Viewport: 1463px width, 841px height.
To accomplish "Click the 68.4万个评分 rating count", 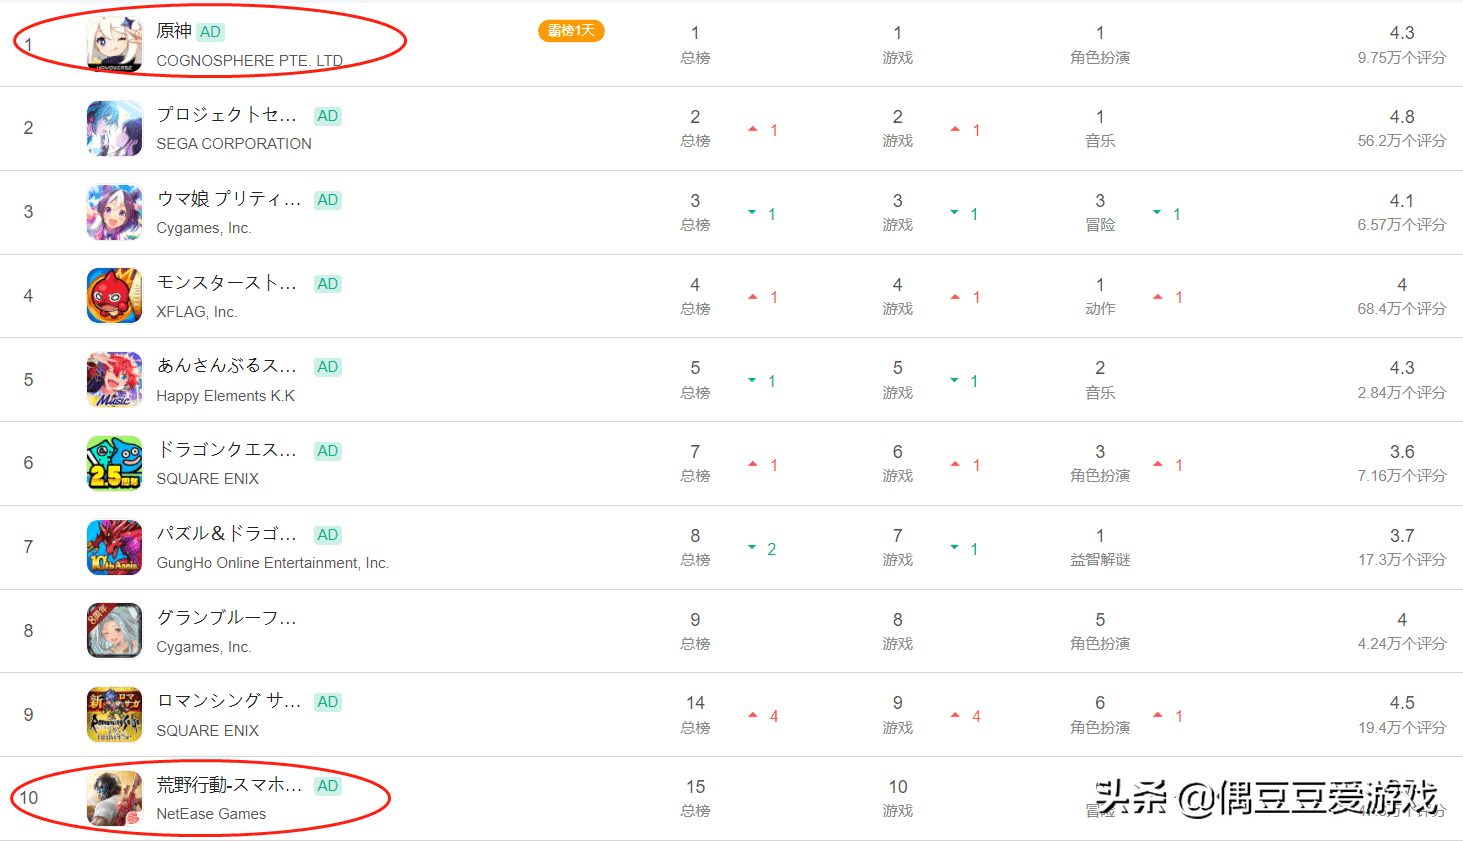I will [1402, 309].
